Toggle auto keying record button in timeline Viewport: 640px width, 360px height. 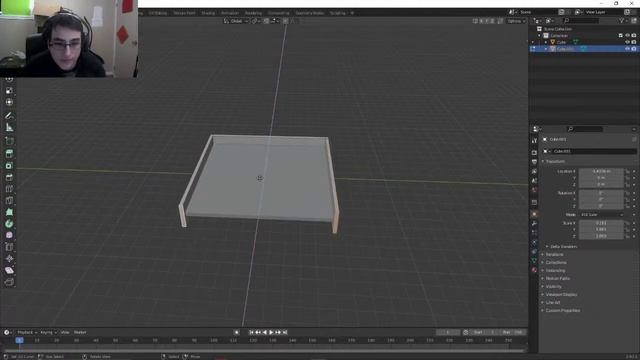[236, 332]
